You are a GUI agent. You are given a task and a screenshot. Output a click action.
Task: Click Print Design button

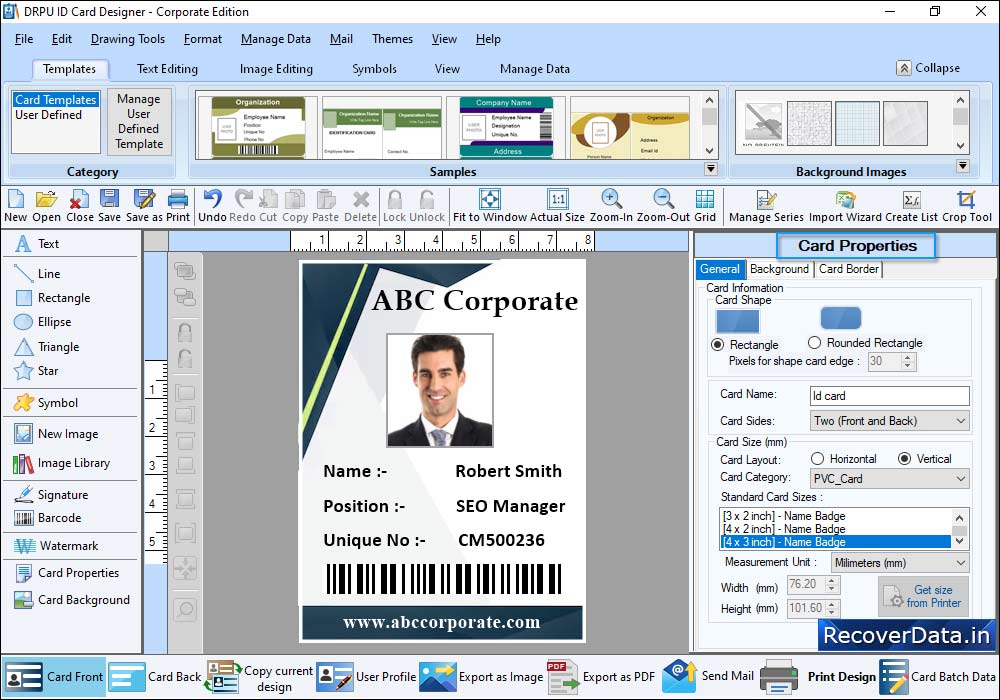[x=819, y=676]
